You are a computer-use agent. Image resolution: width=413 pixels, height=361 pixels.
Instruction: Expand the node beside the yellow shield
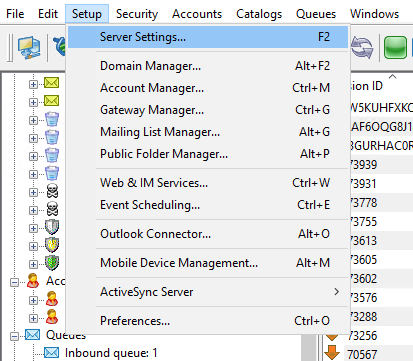click(33, 246)
